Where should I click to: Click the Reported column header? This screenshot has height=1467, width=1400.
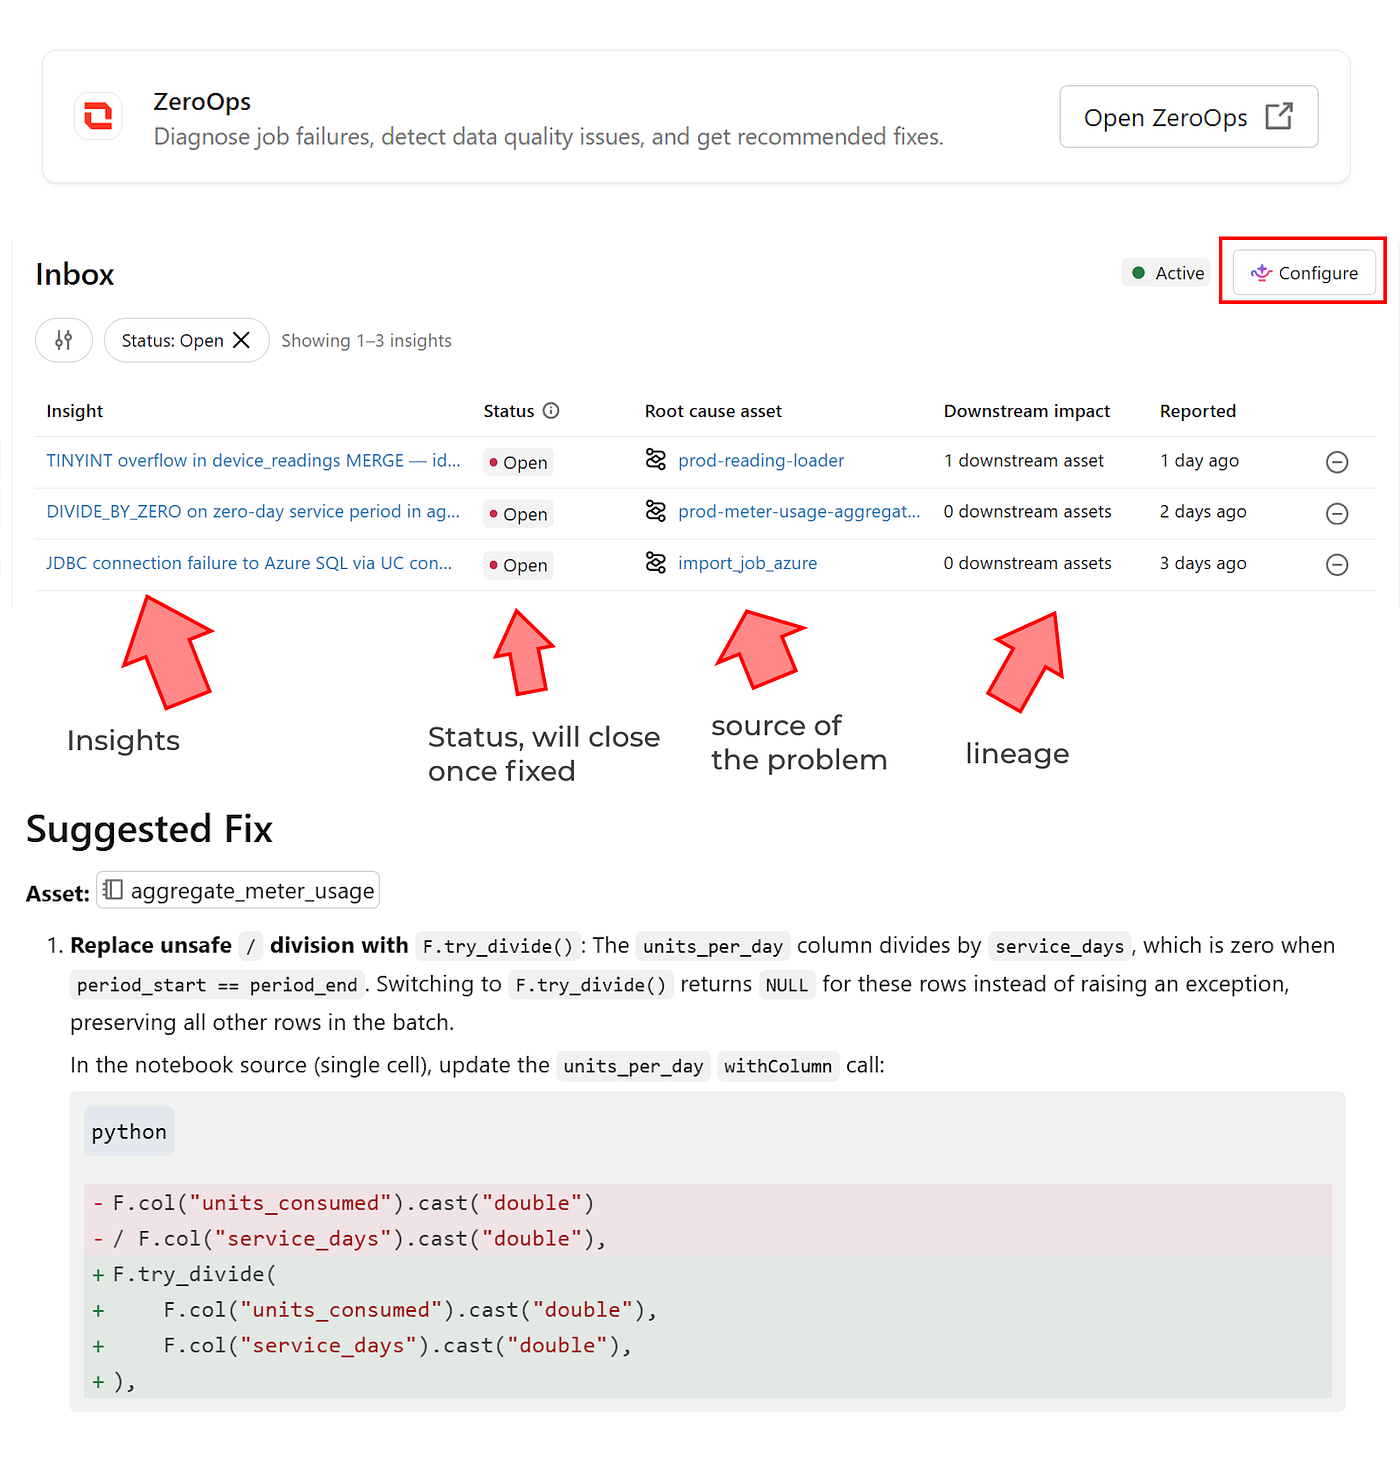click(1198, 411)
